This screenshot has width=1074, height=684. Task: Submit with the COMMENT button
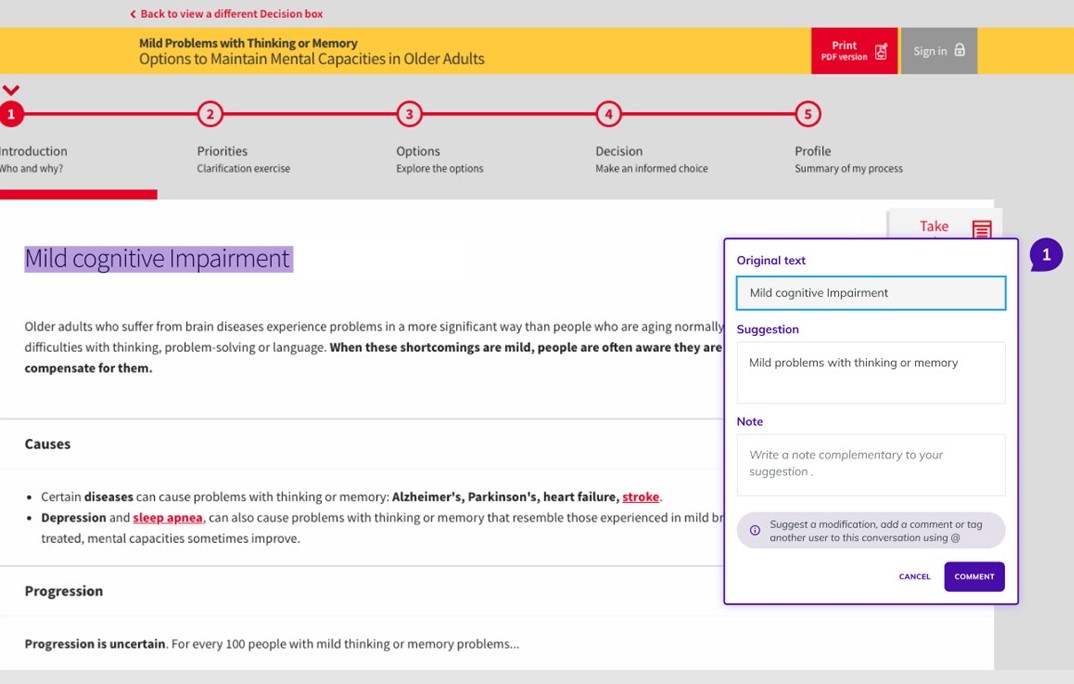974,577
